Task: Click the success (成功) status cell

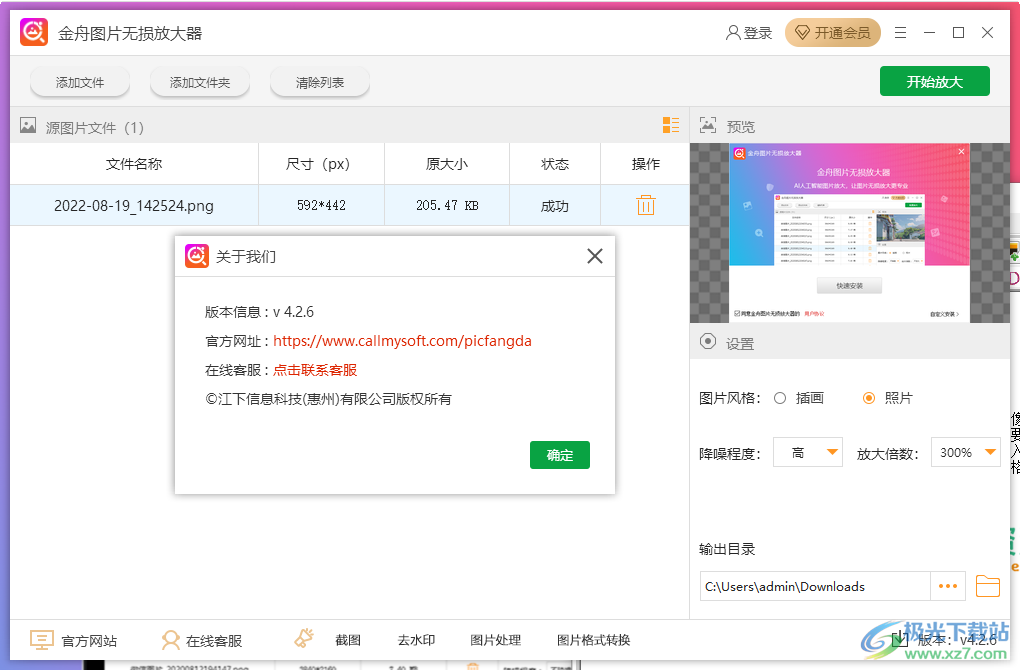Action: (555, 206)
